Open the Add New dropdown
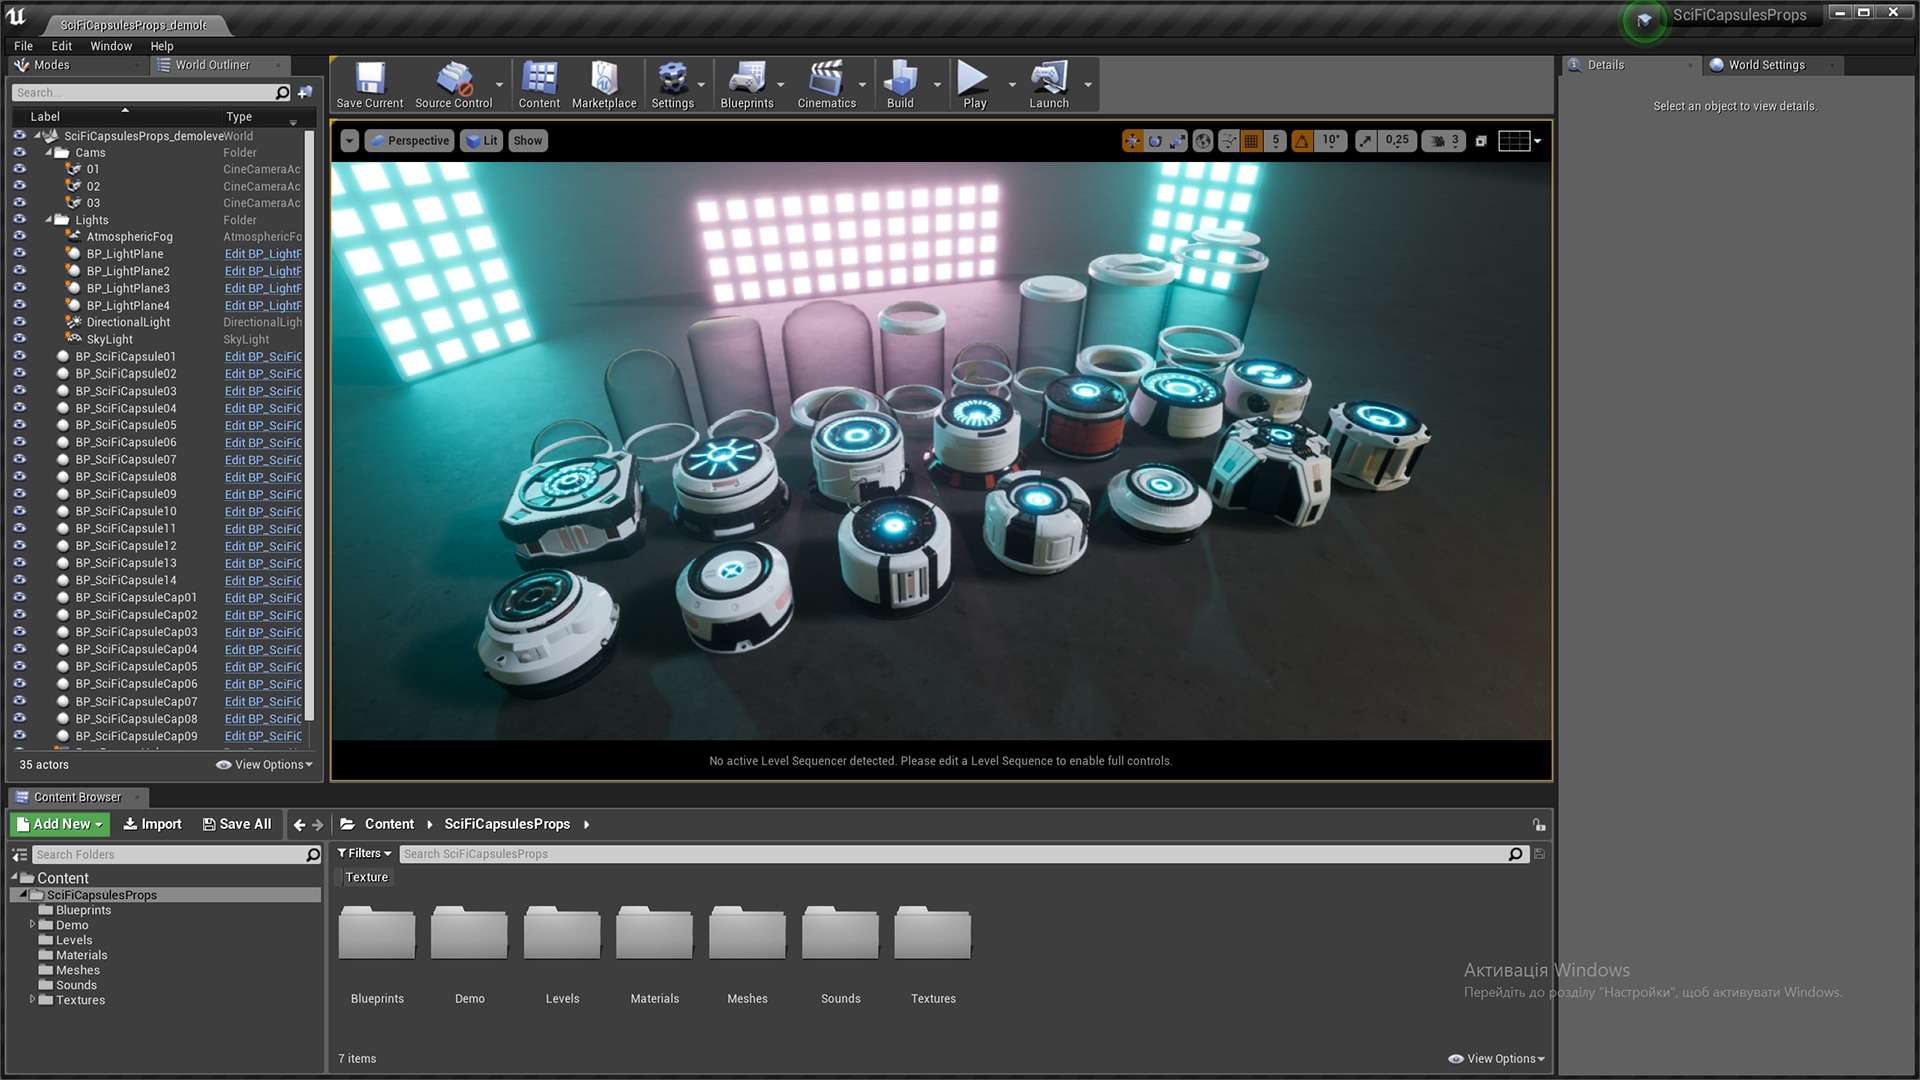The width and height of the screenshot is (1920, 1080). click(x=60, y=824)
